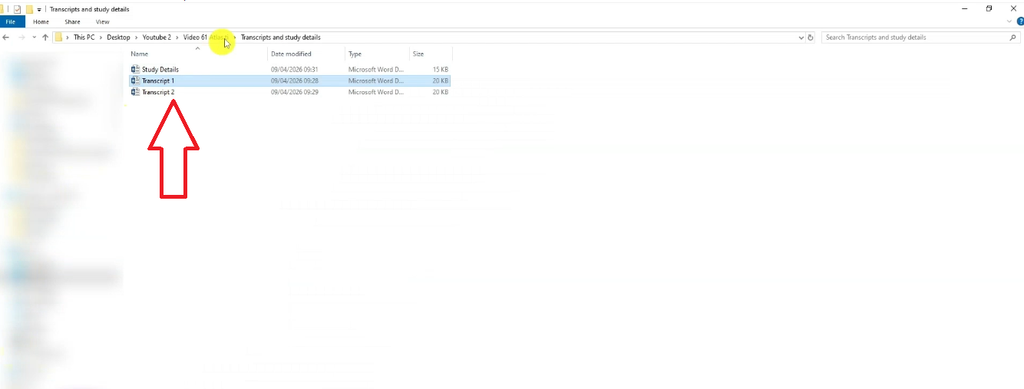Click date 09/04/2026 09:29 cell

(295, 93)
